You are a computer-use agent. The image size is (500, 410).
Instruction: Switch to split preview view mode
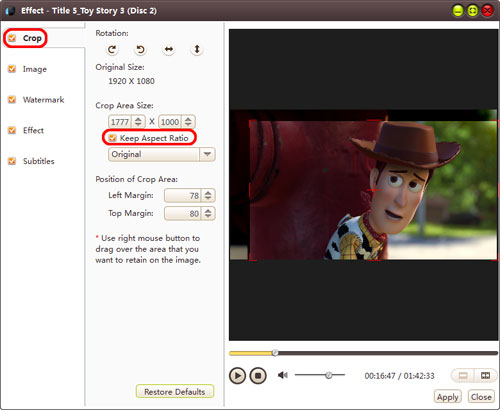click(x=485, y=376)
